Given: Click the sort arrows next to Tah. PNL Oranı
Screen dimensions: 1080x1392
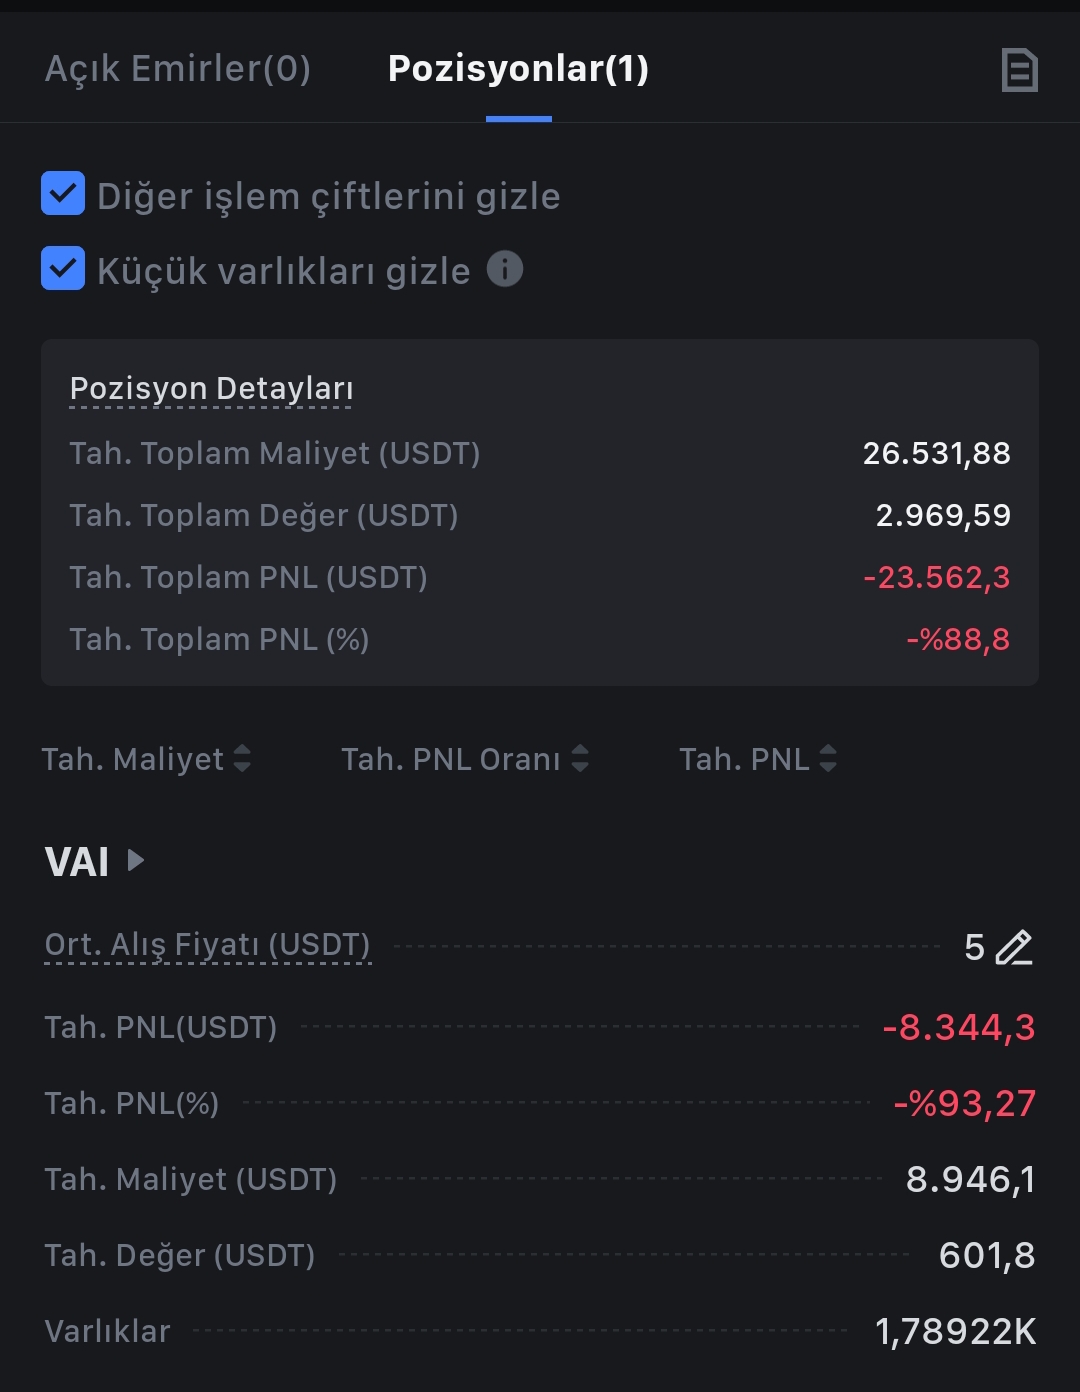Looking at the screenshot, I should tap(580, 759).
